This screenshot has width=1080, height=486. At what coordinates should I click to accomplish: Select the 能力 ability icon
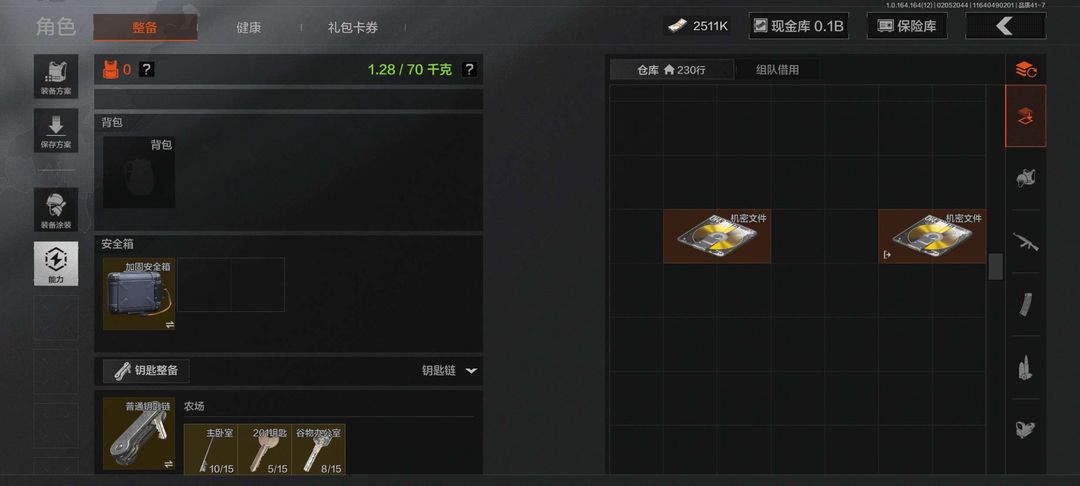click(56, 264)
